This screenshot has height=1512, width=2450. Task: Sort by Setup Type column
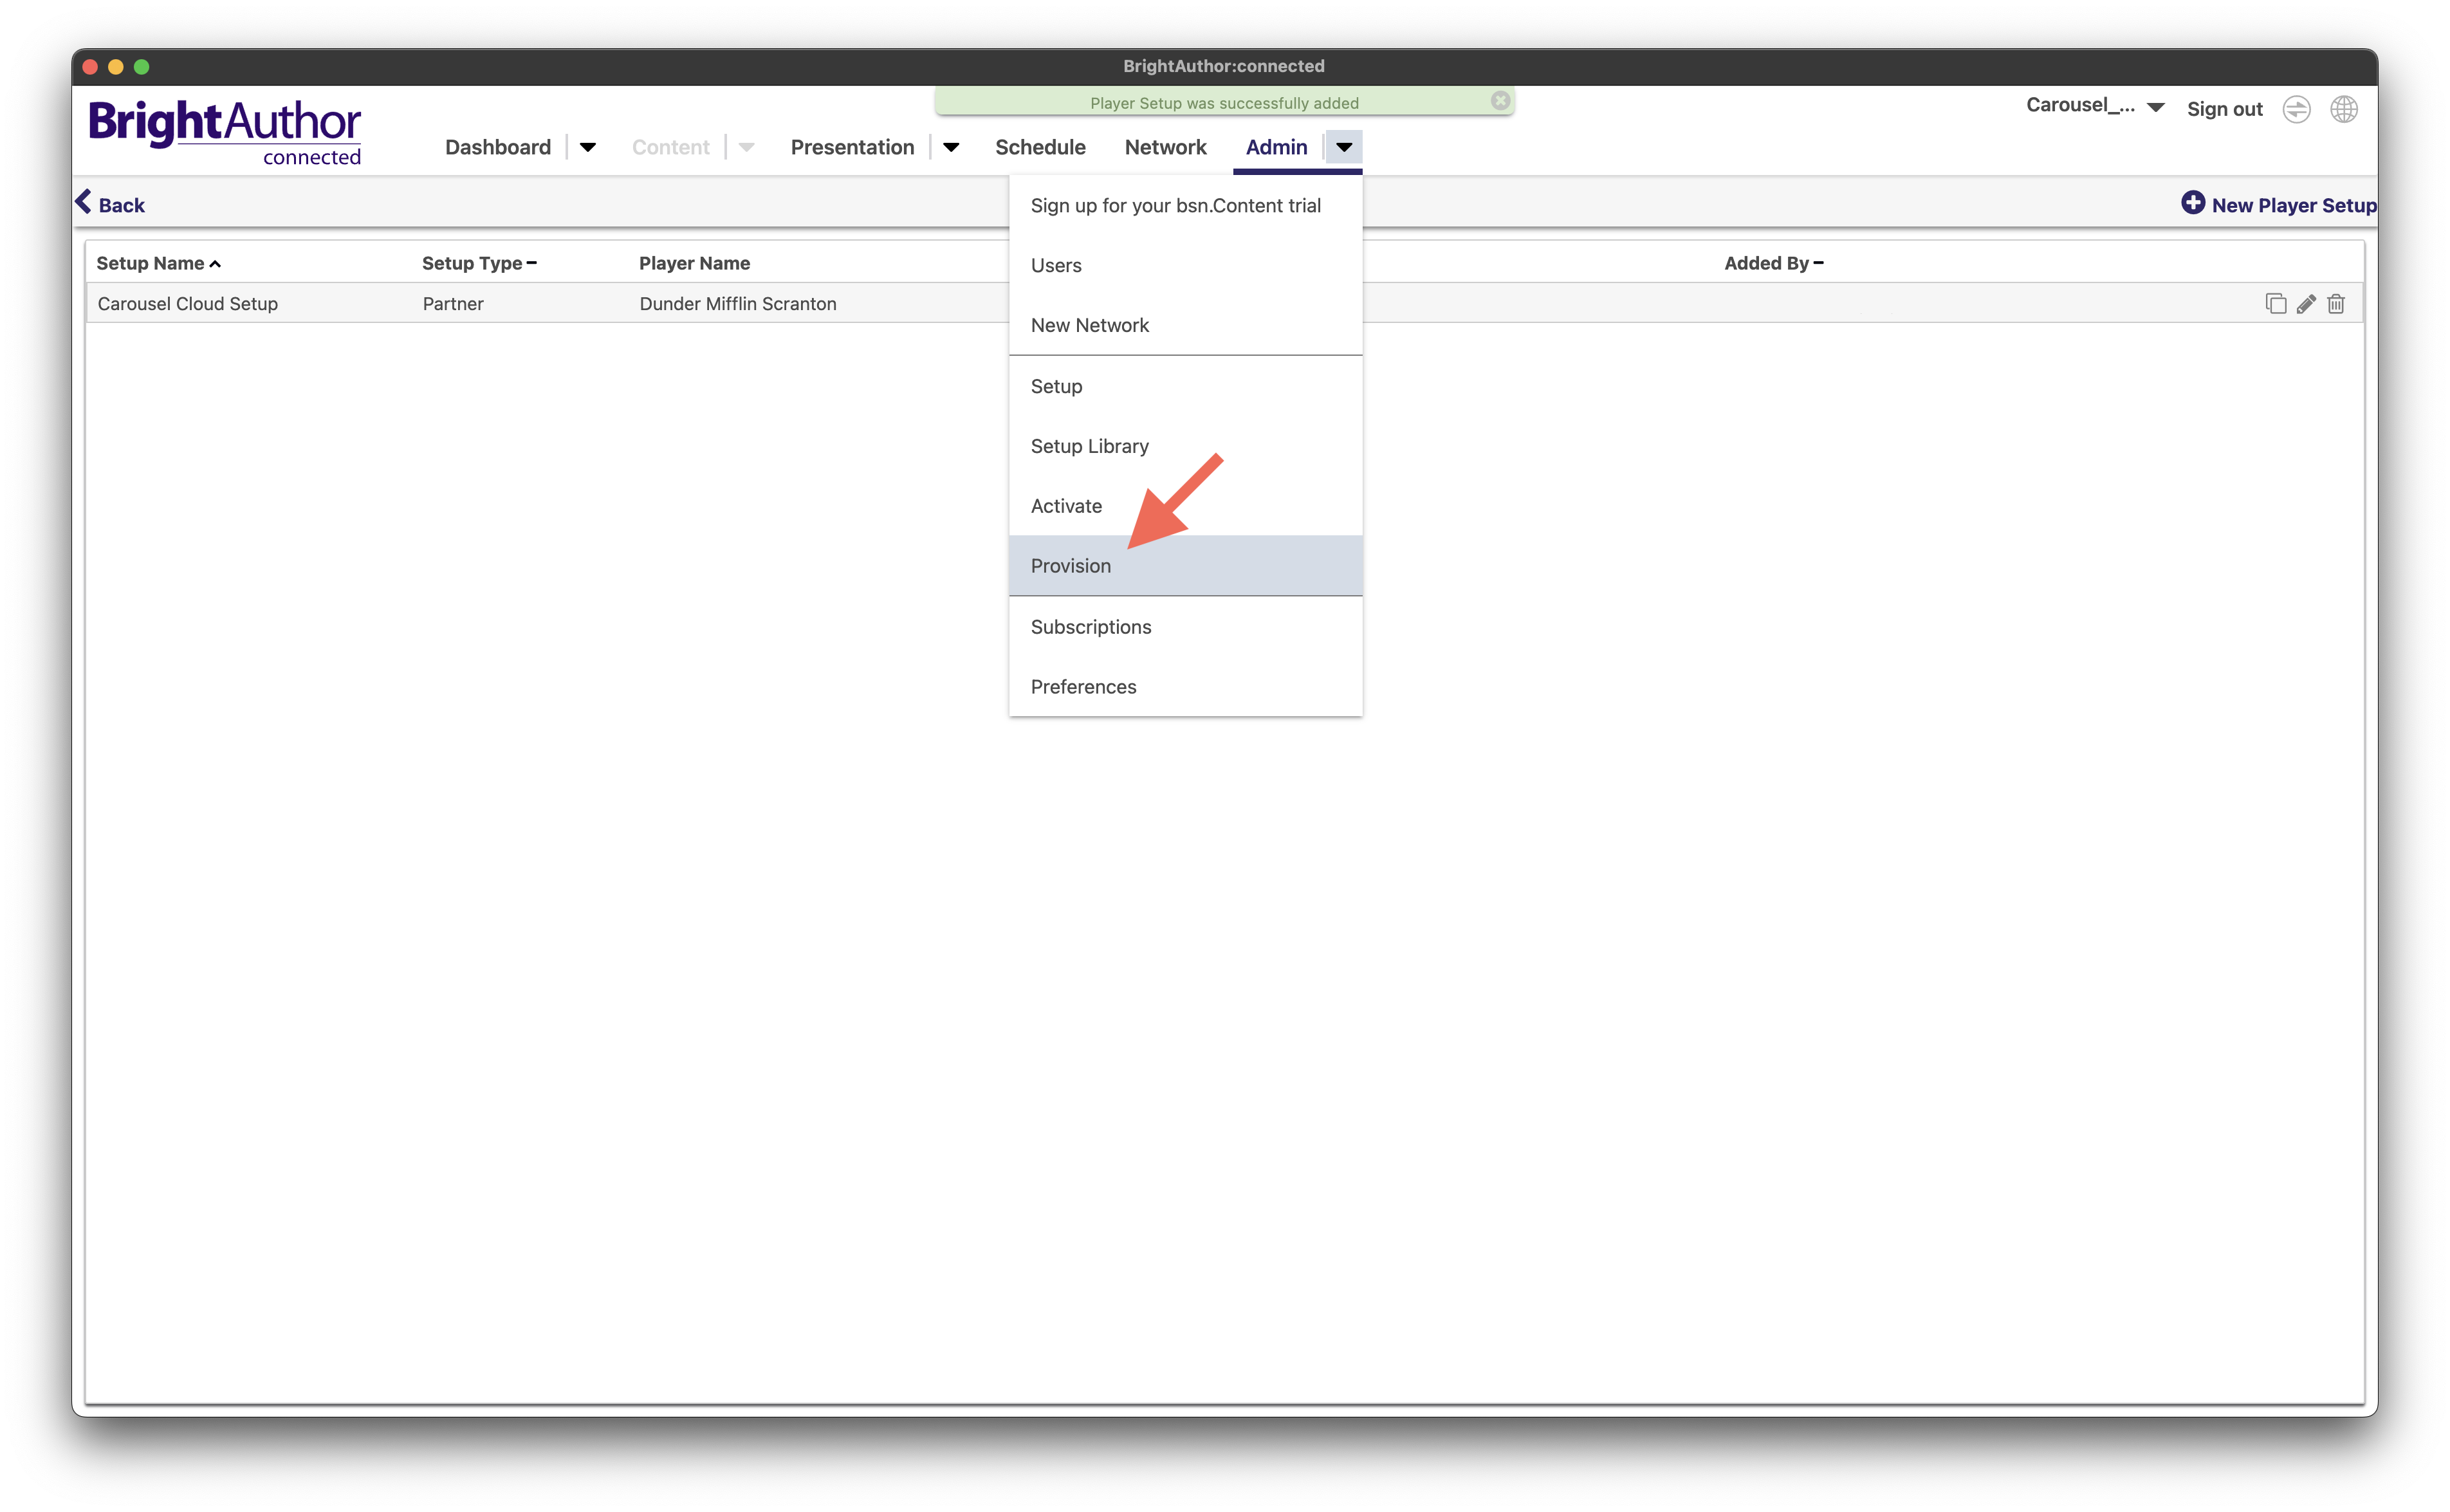(480, 263)
